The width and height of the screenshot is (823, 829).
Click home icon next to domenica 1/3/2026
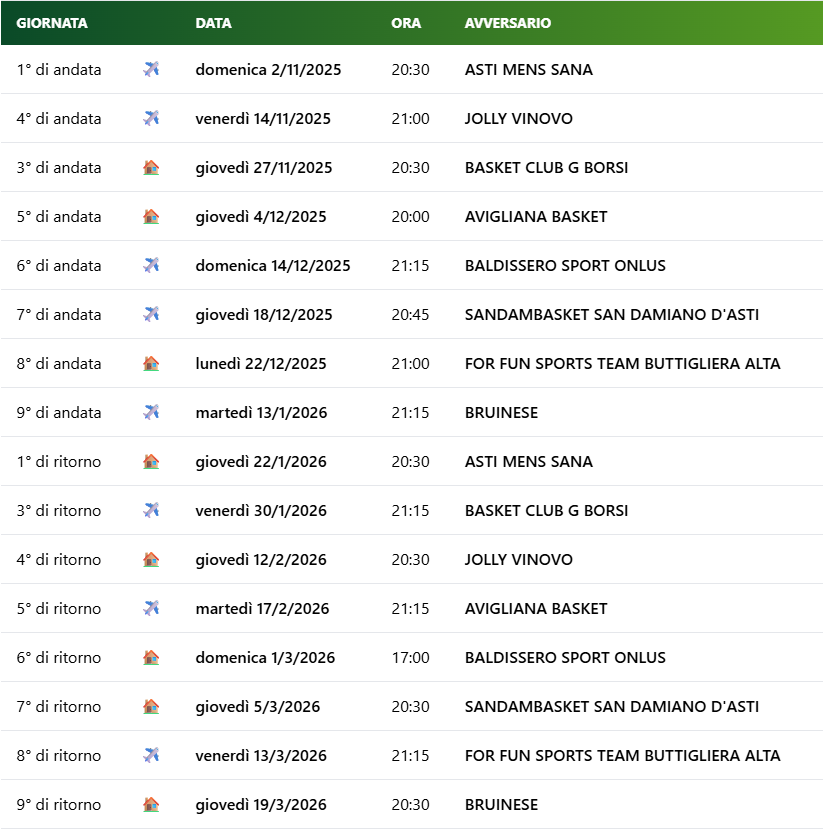(151, 658)
